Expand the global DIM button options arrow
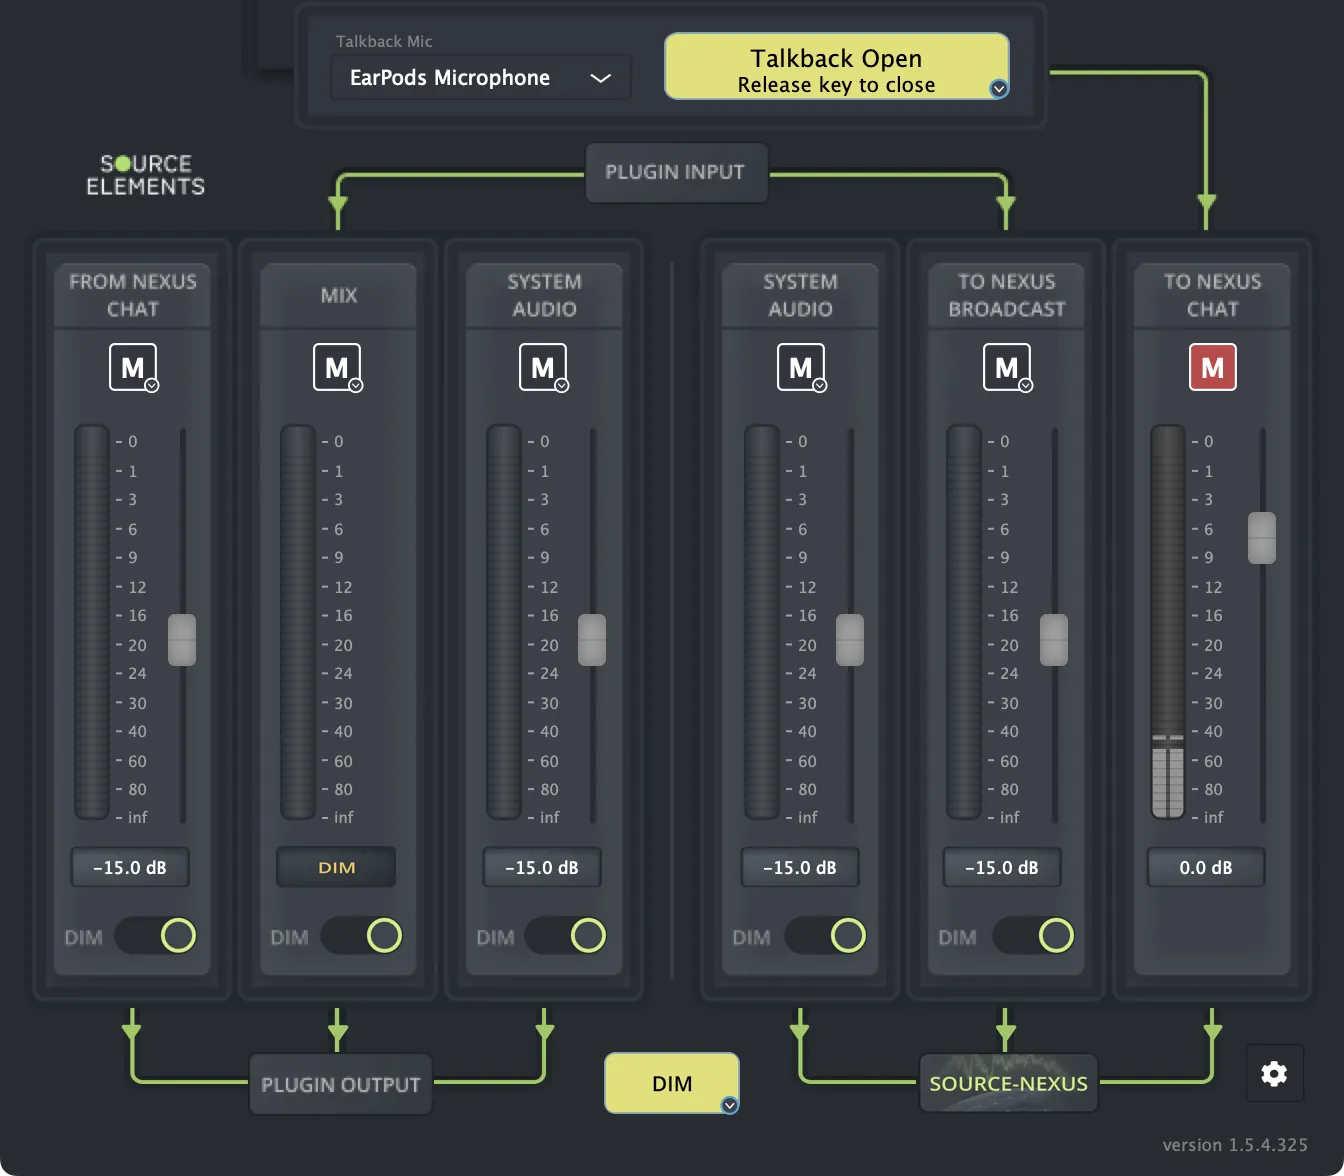This screenshot has width=1344, height=1176. pyautogui.click(x=730, y=1105)
